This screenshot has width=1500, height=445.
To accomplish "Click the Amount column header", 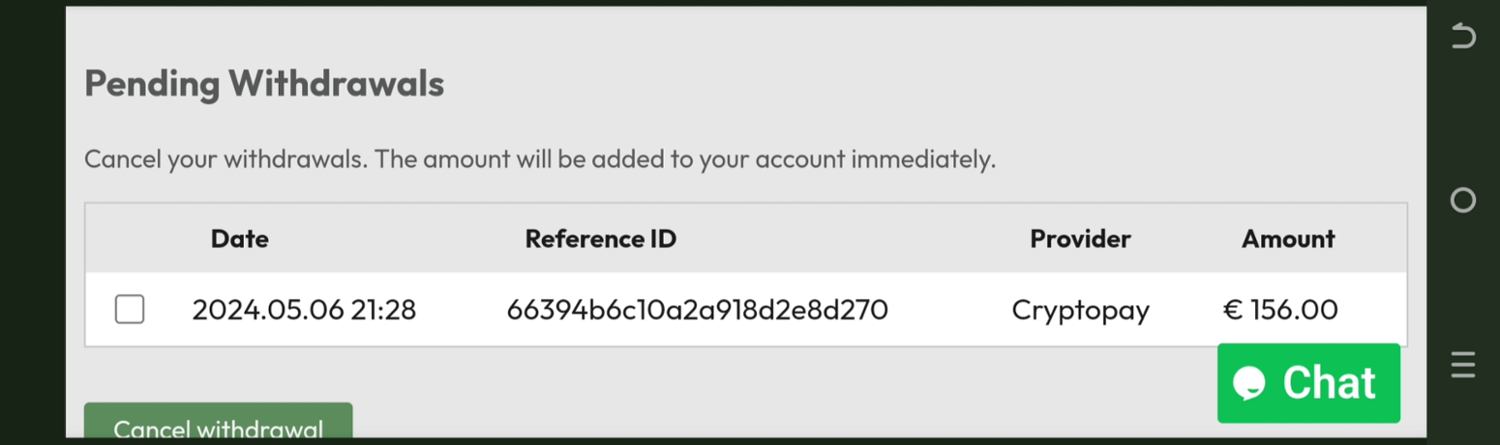I will click(x=1288, y=239).
